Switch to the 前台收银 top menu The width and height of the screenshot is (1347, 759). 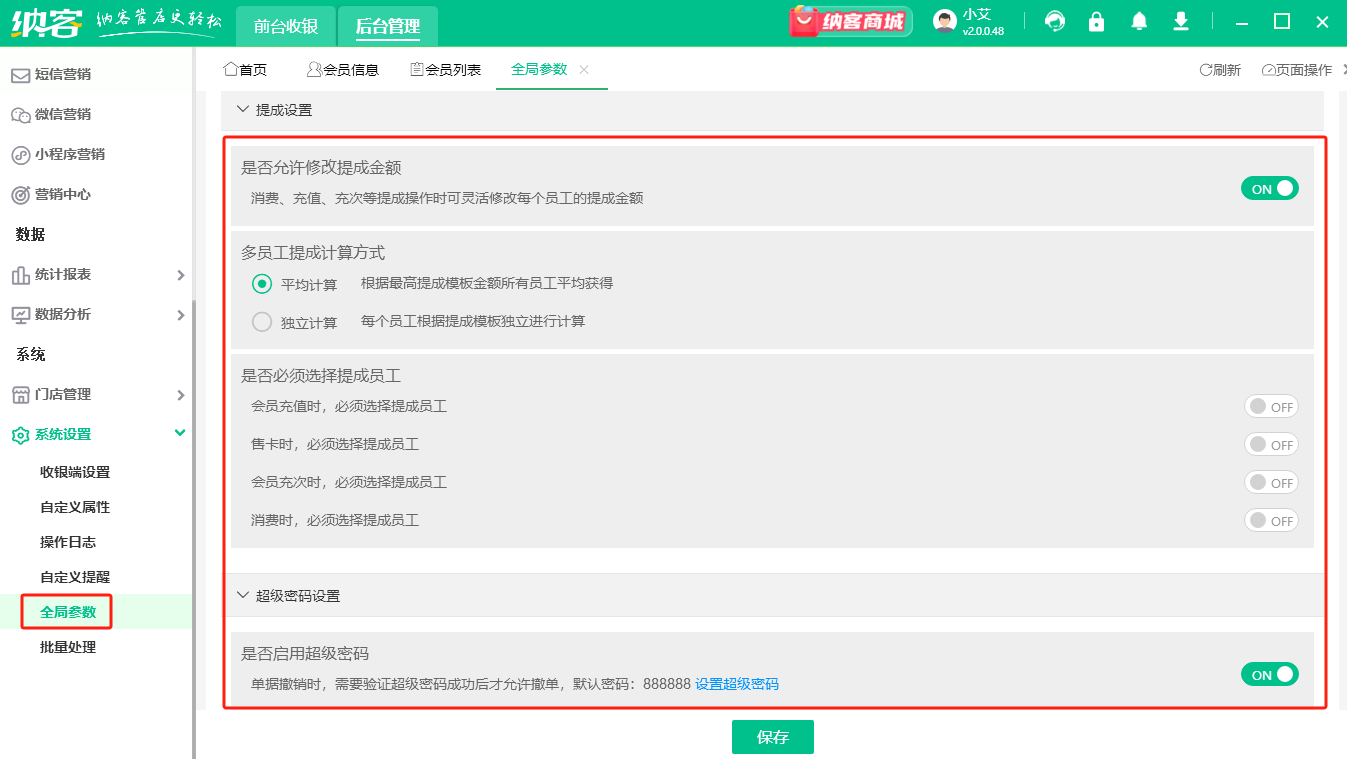click(285, 26)
